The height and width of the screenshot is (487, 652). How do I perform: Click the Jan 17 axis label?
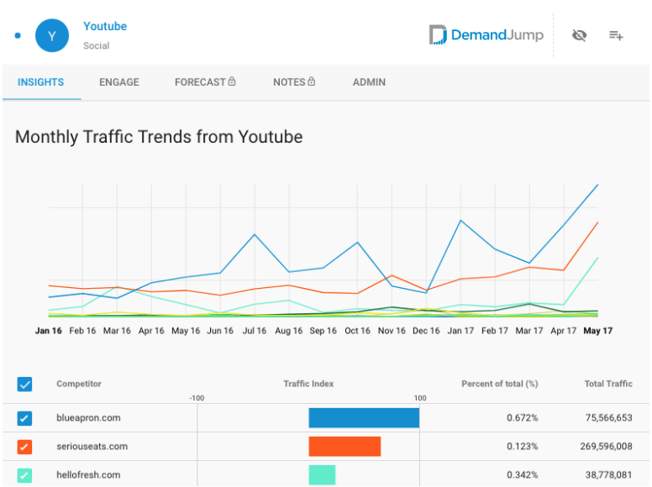click(x=461, y=331)
